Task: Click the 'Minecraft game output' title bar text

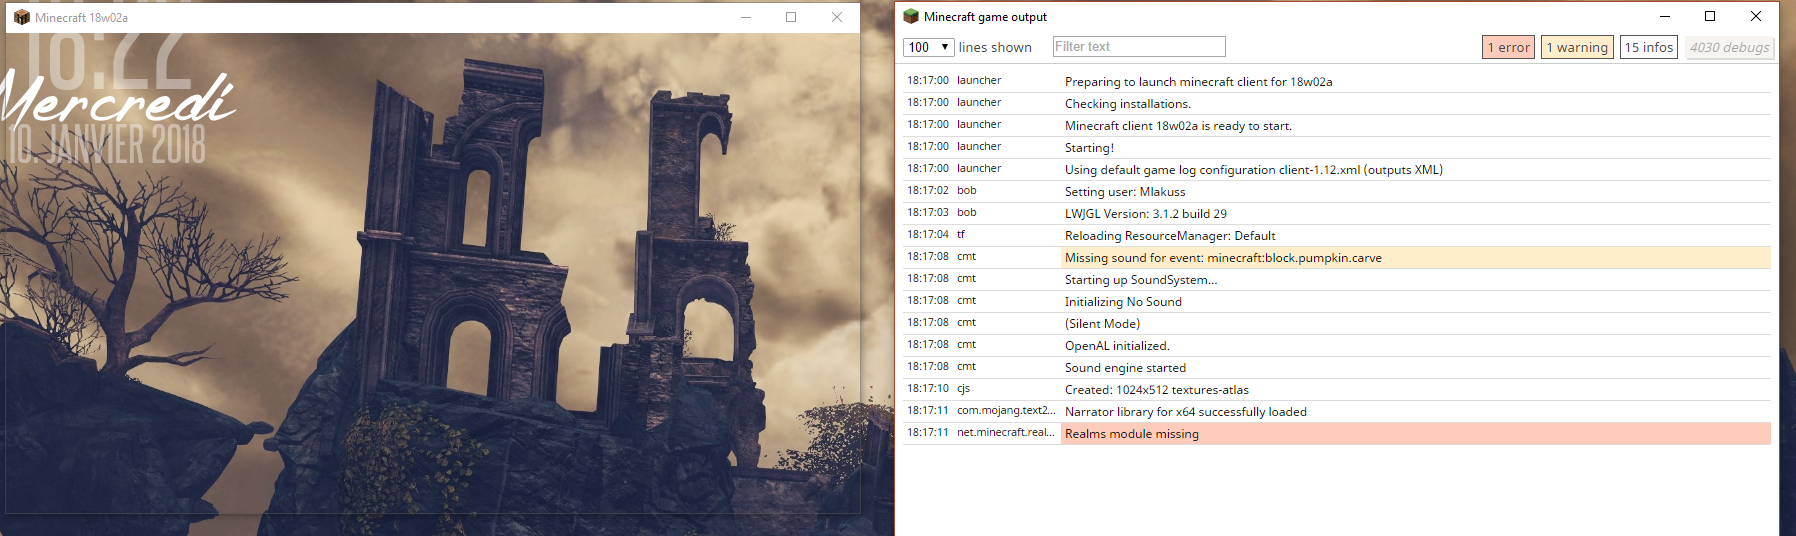Action: click(985, 17)
